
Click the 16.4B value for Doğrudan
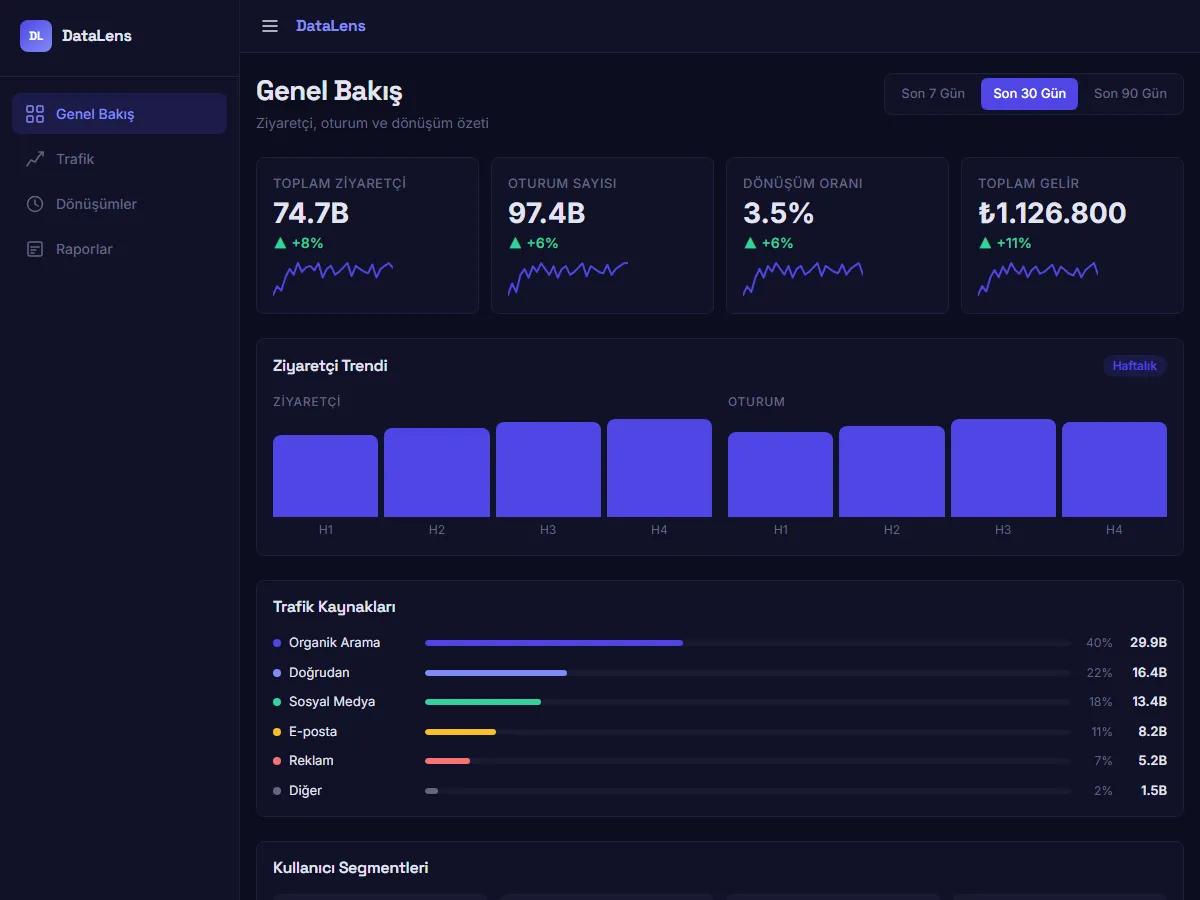point(1150,673)
